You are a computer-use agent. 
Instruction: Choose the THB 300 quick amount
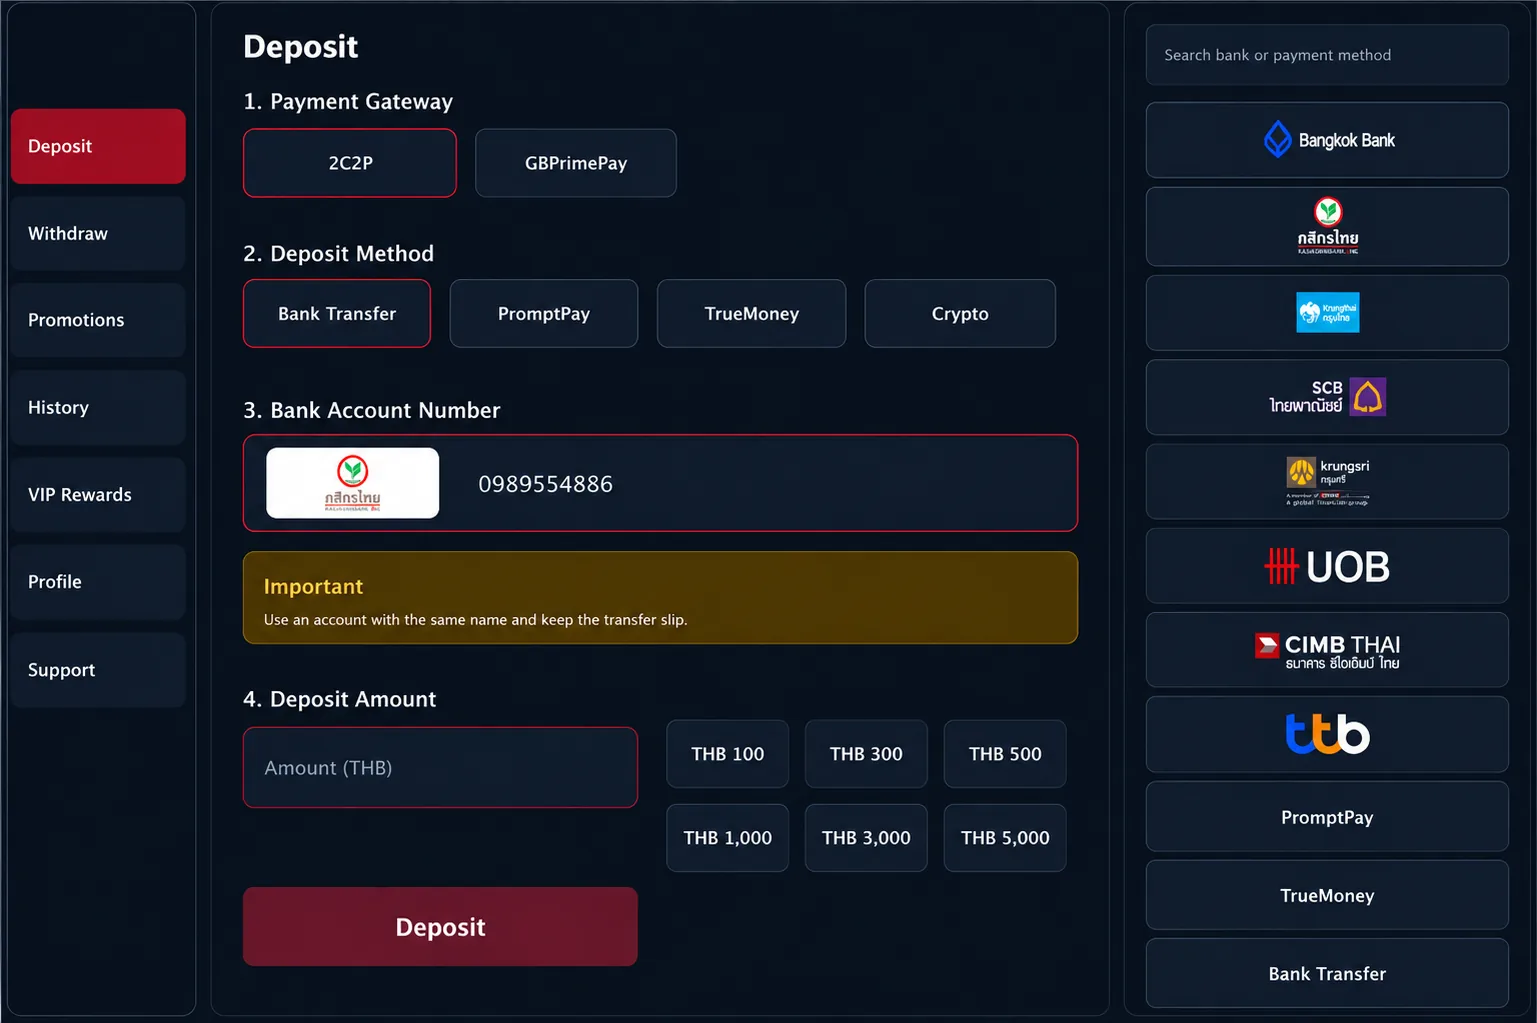click(866, 754)
